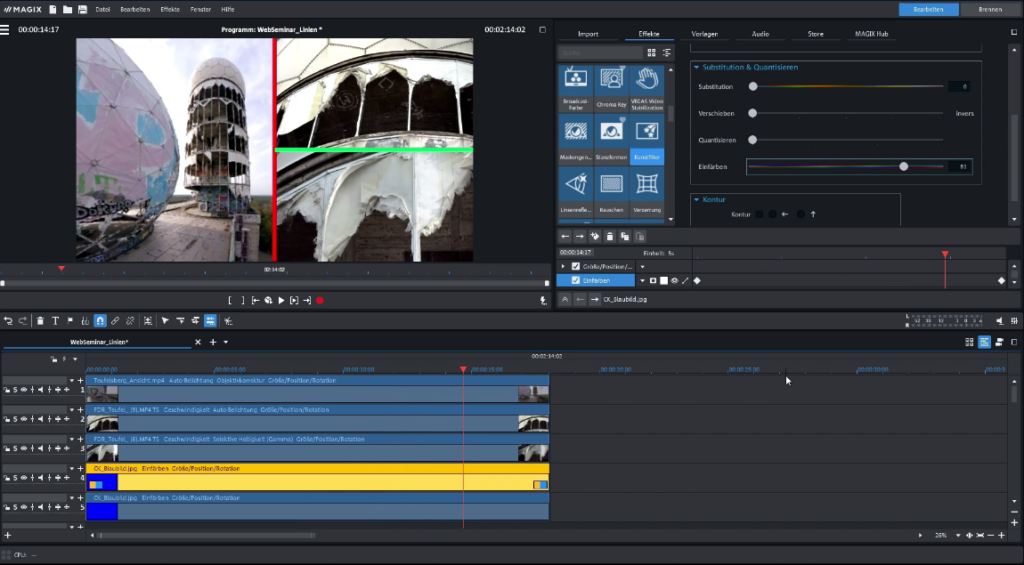Click the invers label beside Verschieben
Viewport: 1024px width, 565px height.
click(x=965, y=114)
